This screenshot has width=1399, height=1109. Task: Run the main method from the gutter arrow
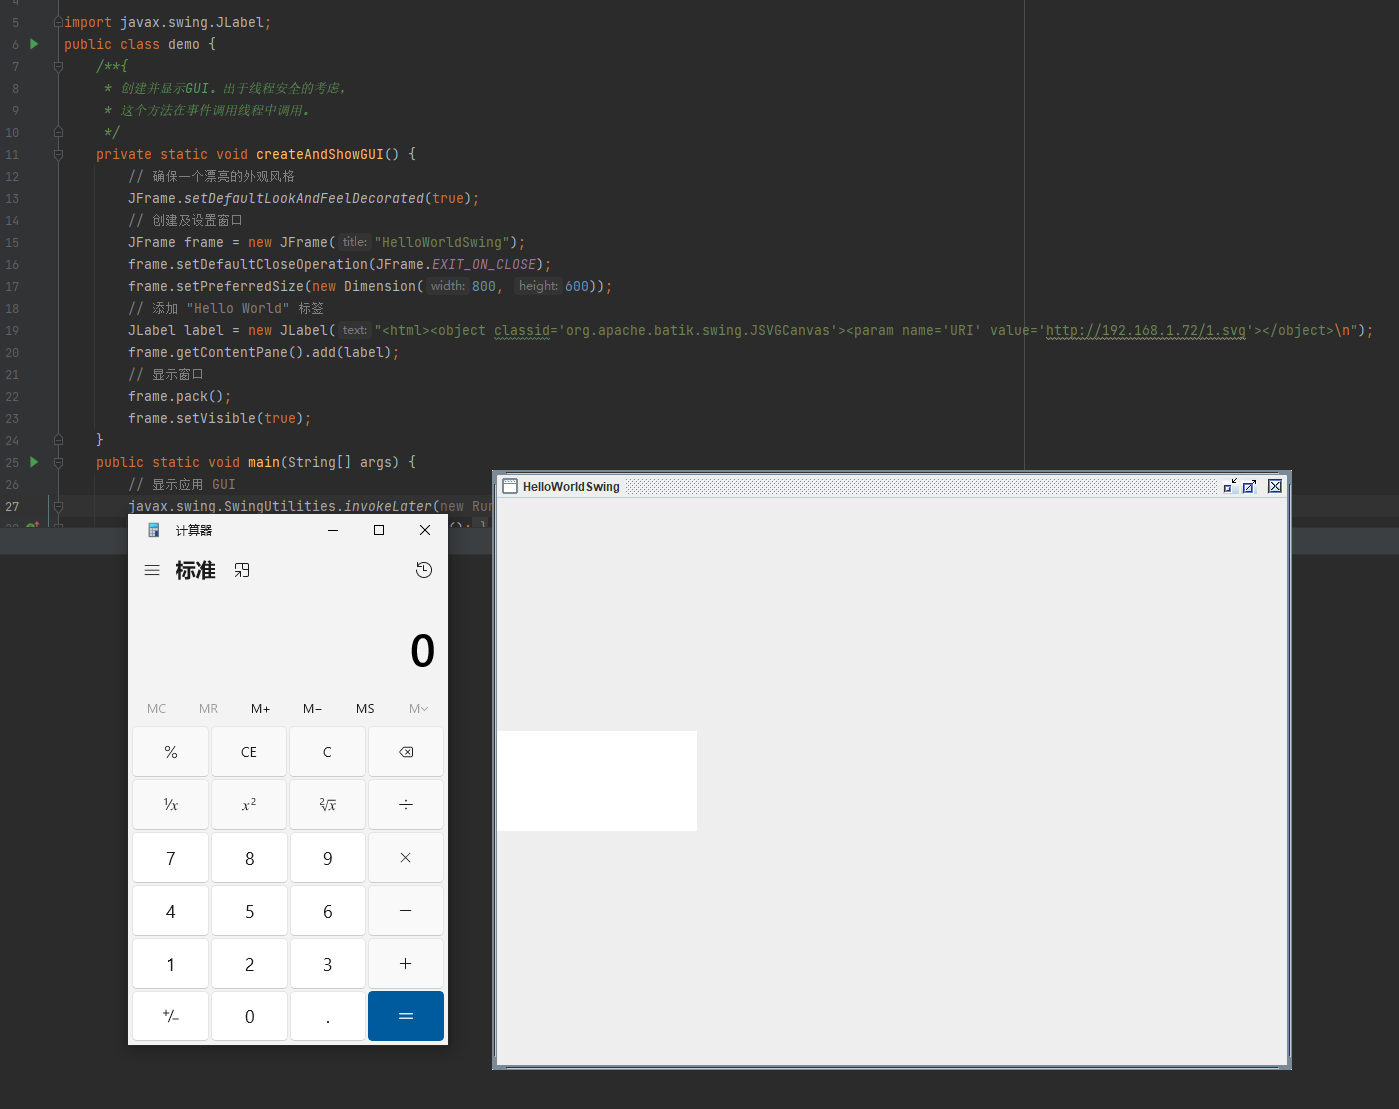(34, 462)
